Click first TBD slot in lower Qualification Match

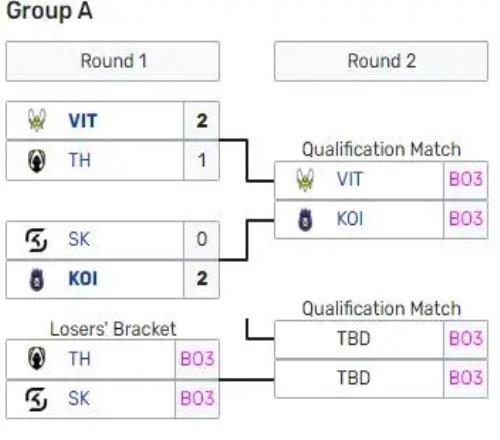359,339
